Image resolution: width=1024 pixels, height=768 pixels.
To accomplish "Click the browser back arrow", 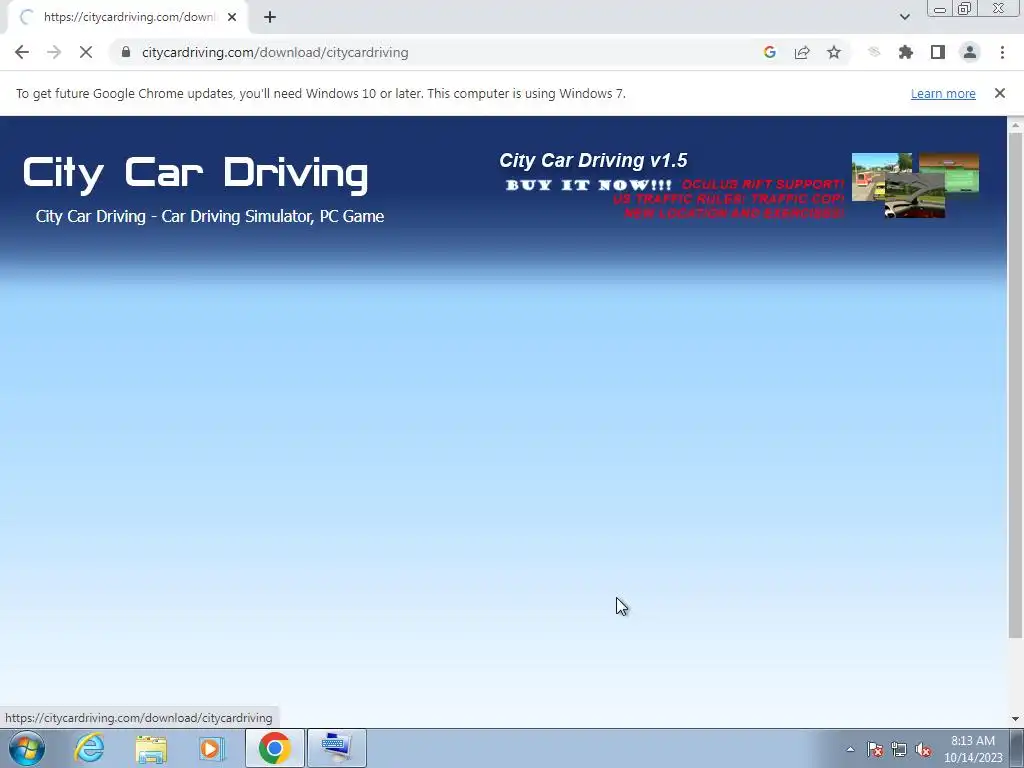I will coord(22,52).
